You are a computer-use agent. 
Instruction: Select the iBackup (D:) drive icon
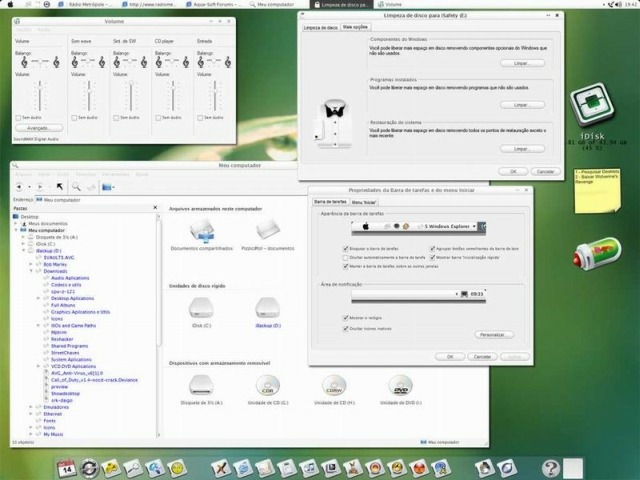coord(268,308)
